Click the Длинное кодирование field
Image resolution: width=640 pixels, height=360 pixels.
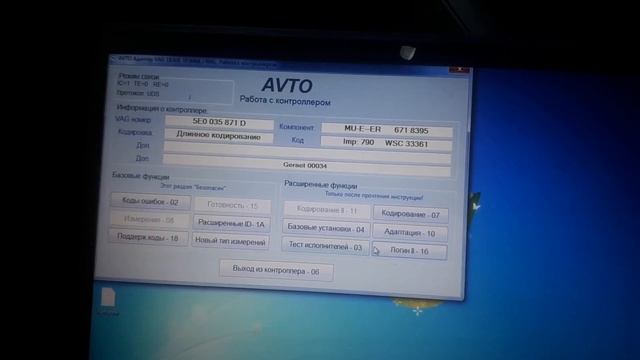[218, 136]
